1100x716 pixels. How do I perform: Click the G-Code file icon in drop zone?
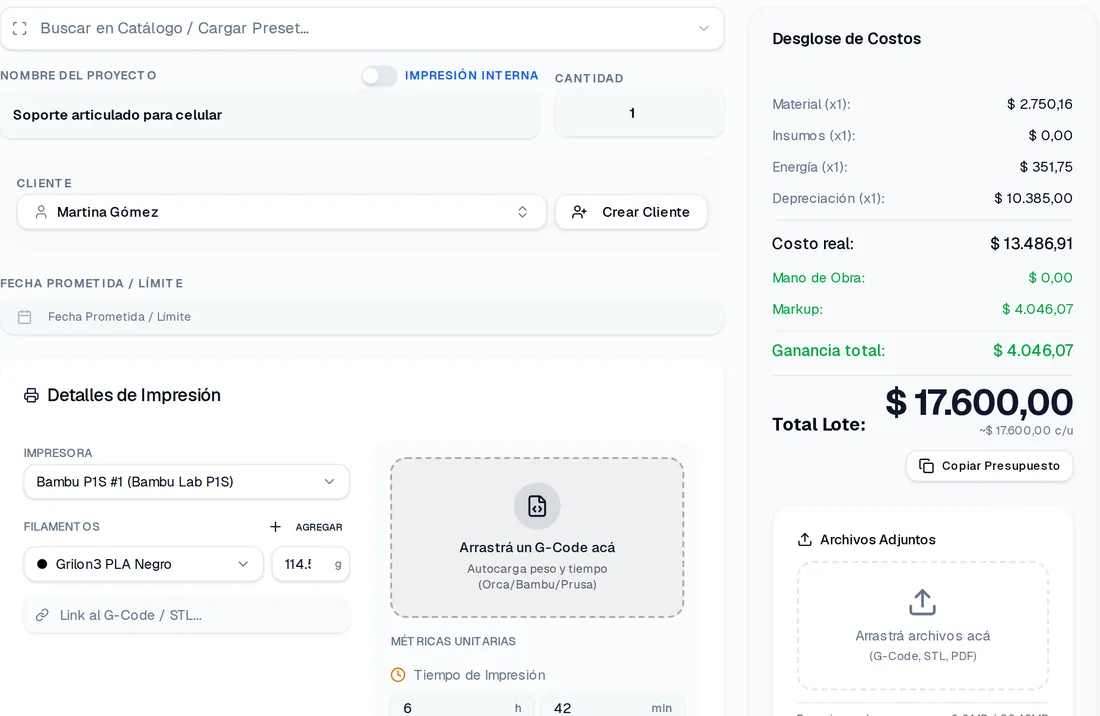pyautogui.click(x=537, y=506)
